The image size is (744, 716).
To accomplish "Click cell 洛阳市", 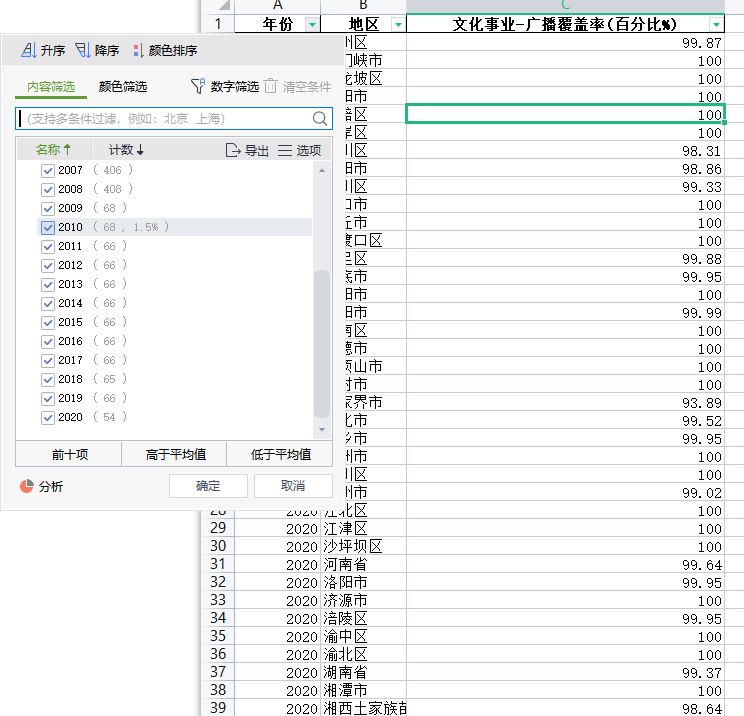I will click(363, 583).
